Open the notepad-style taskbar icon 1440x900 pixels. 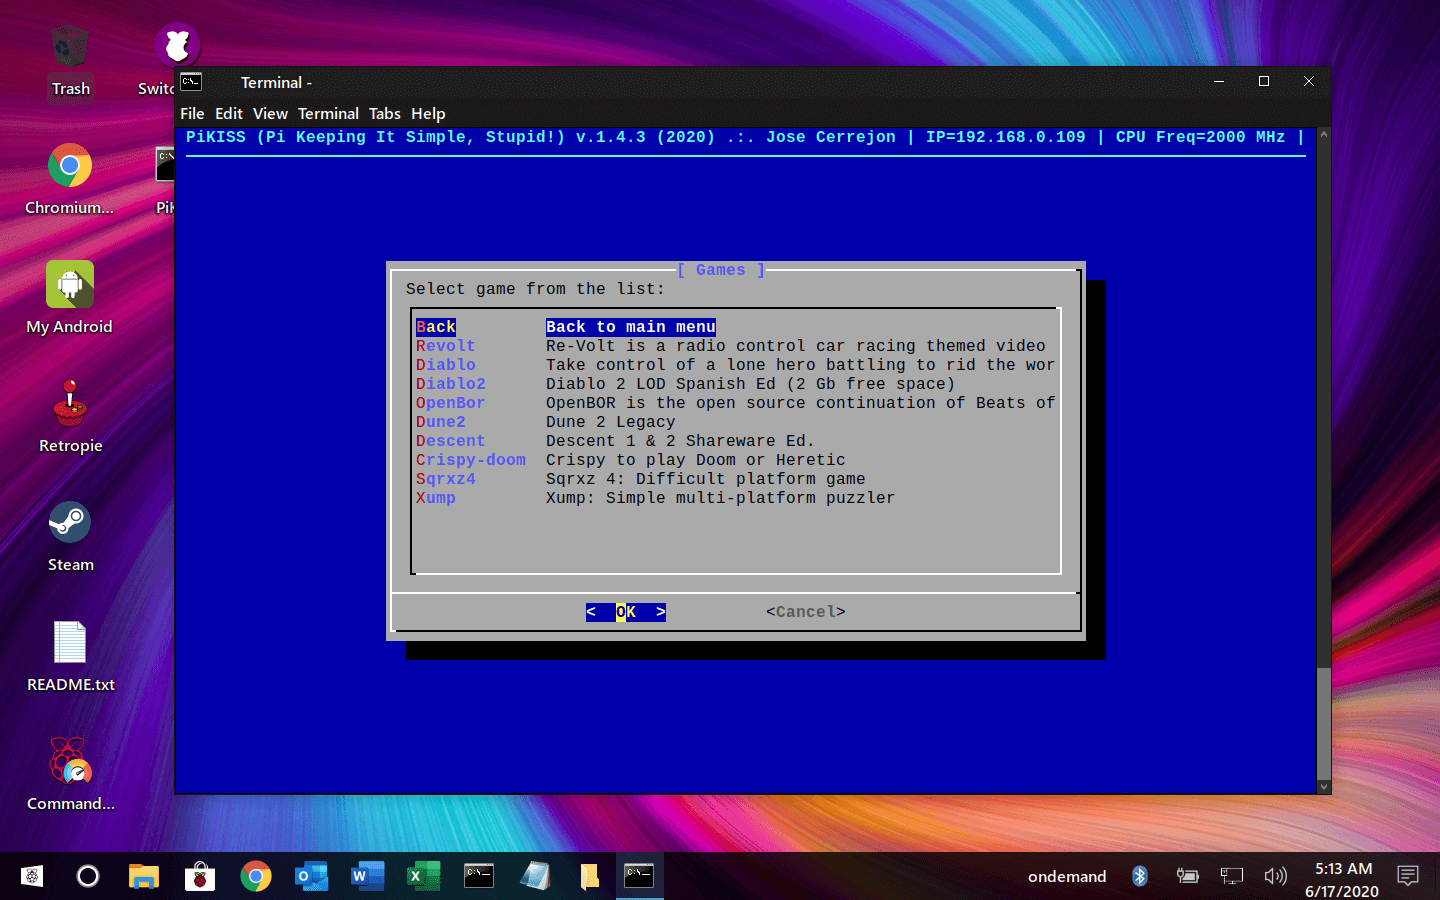click(x=536, y=876)
